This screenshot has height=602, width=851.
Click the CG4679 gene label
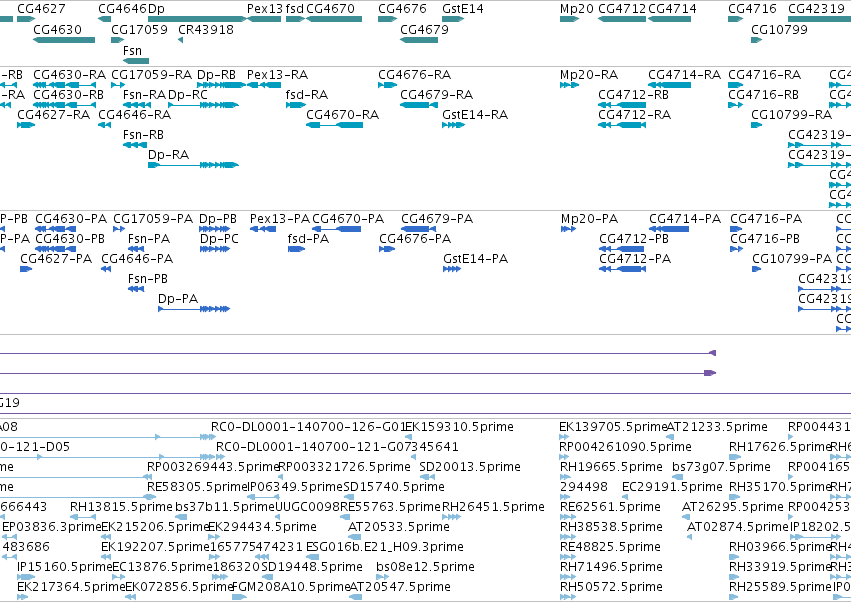pos(424,29)
